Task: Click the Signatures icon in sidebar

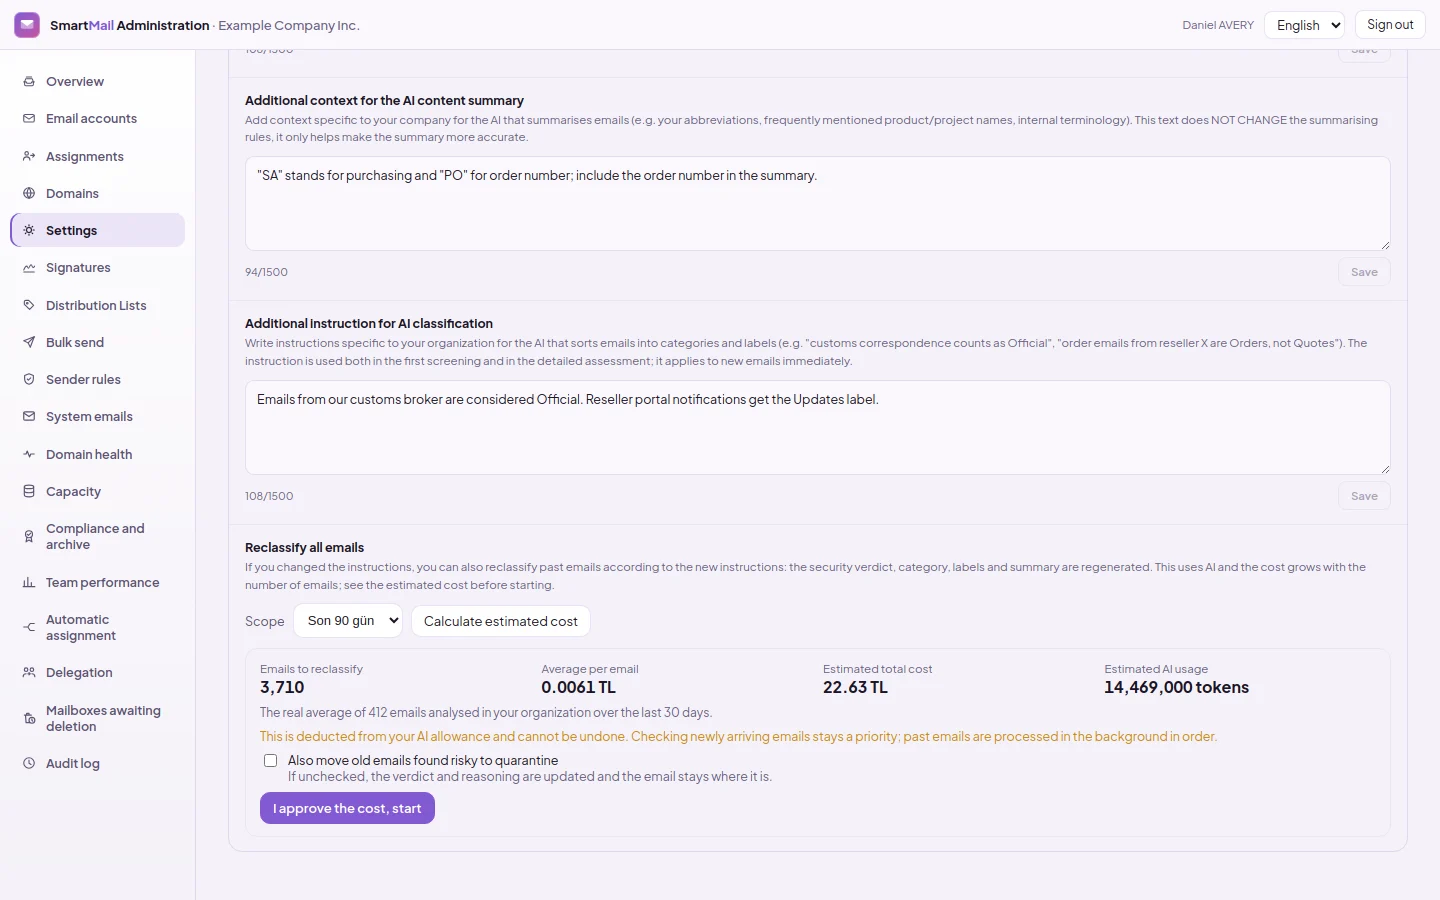Action: (29, 268)
